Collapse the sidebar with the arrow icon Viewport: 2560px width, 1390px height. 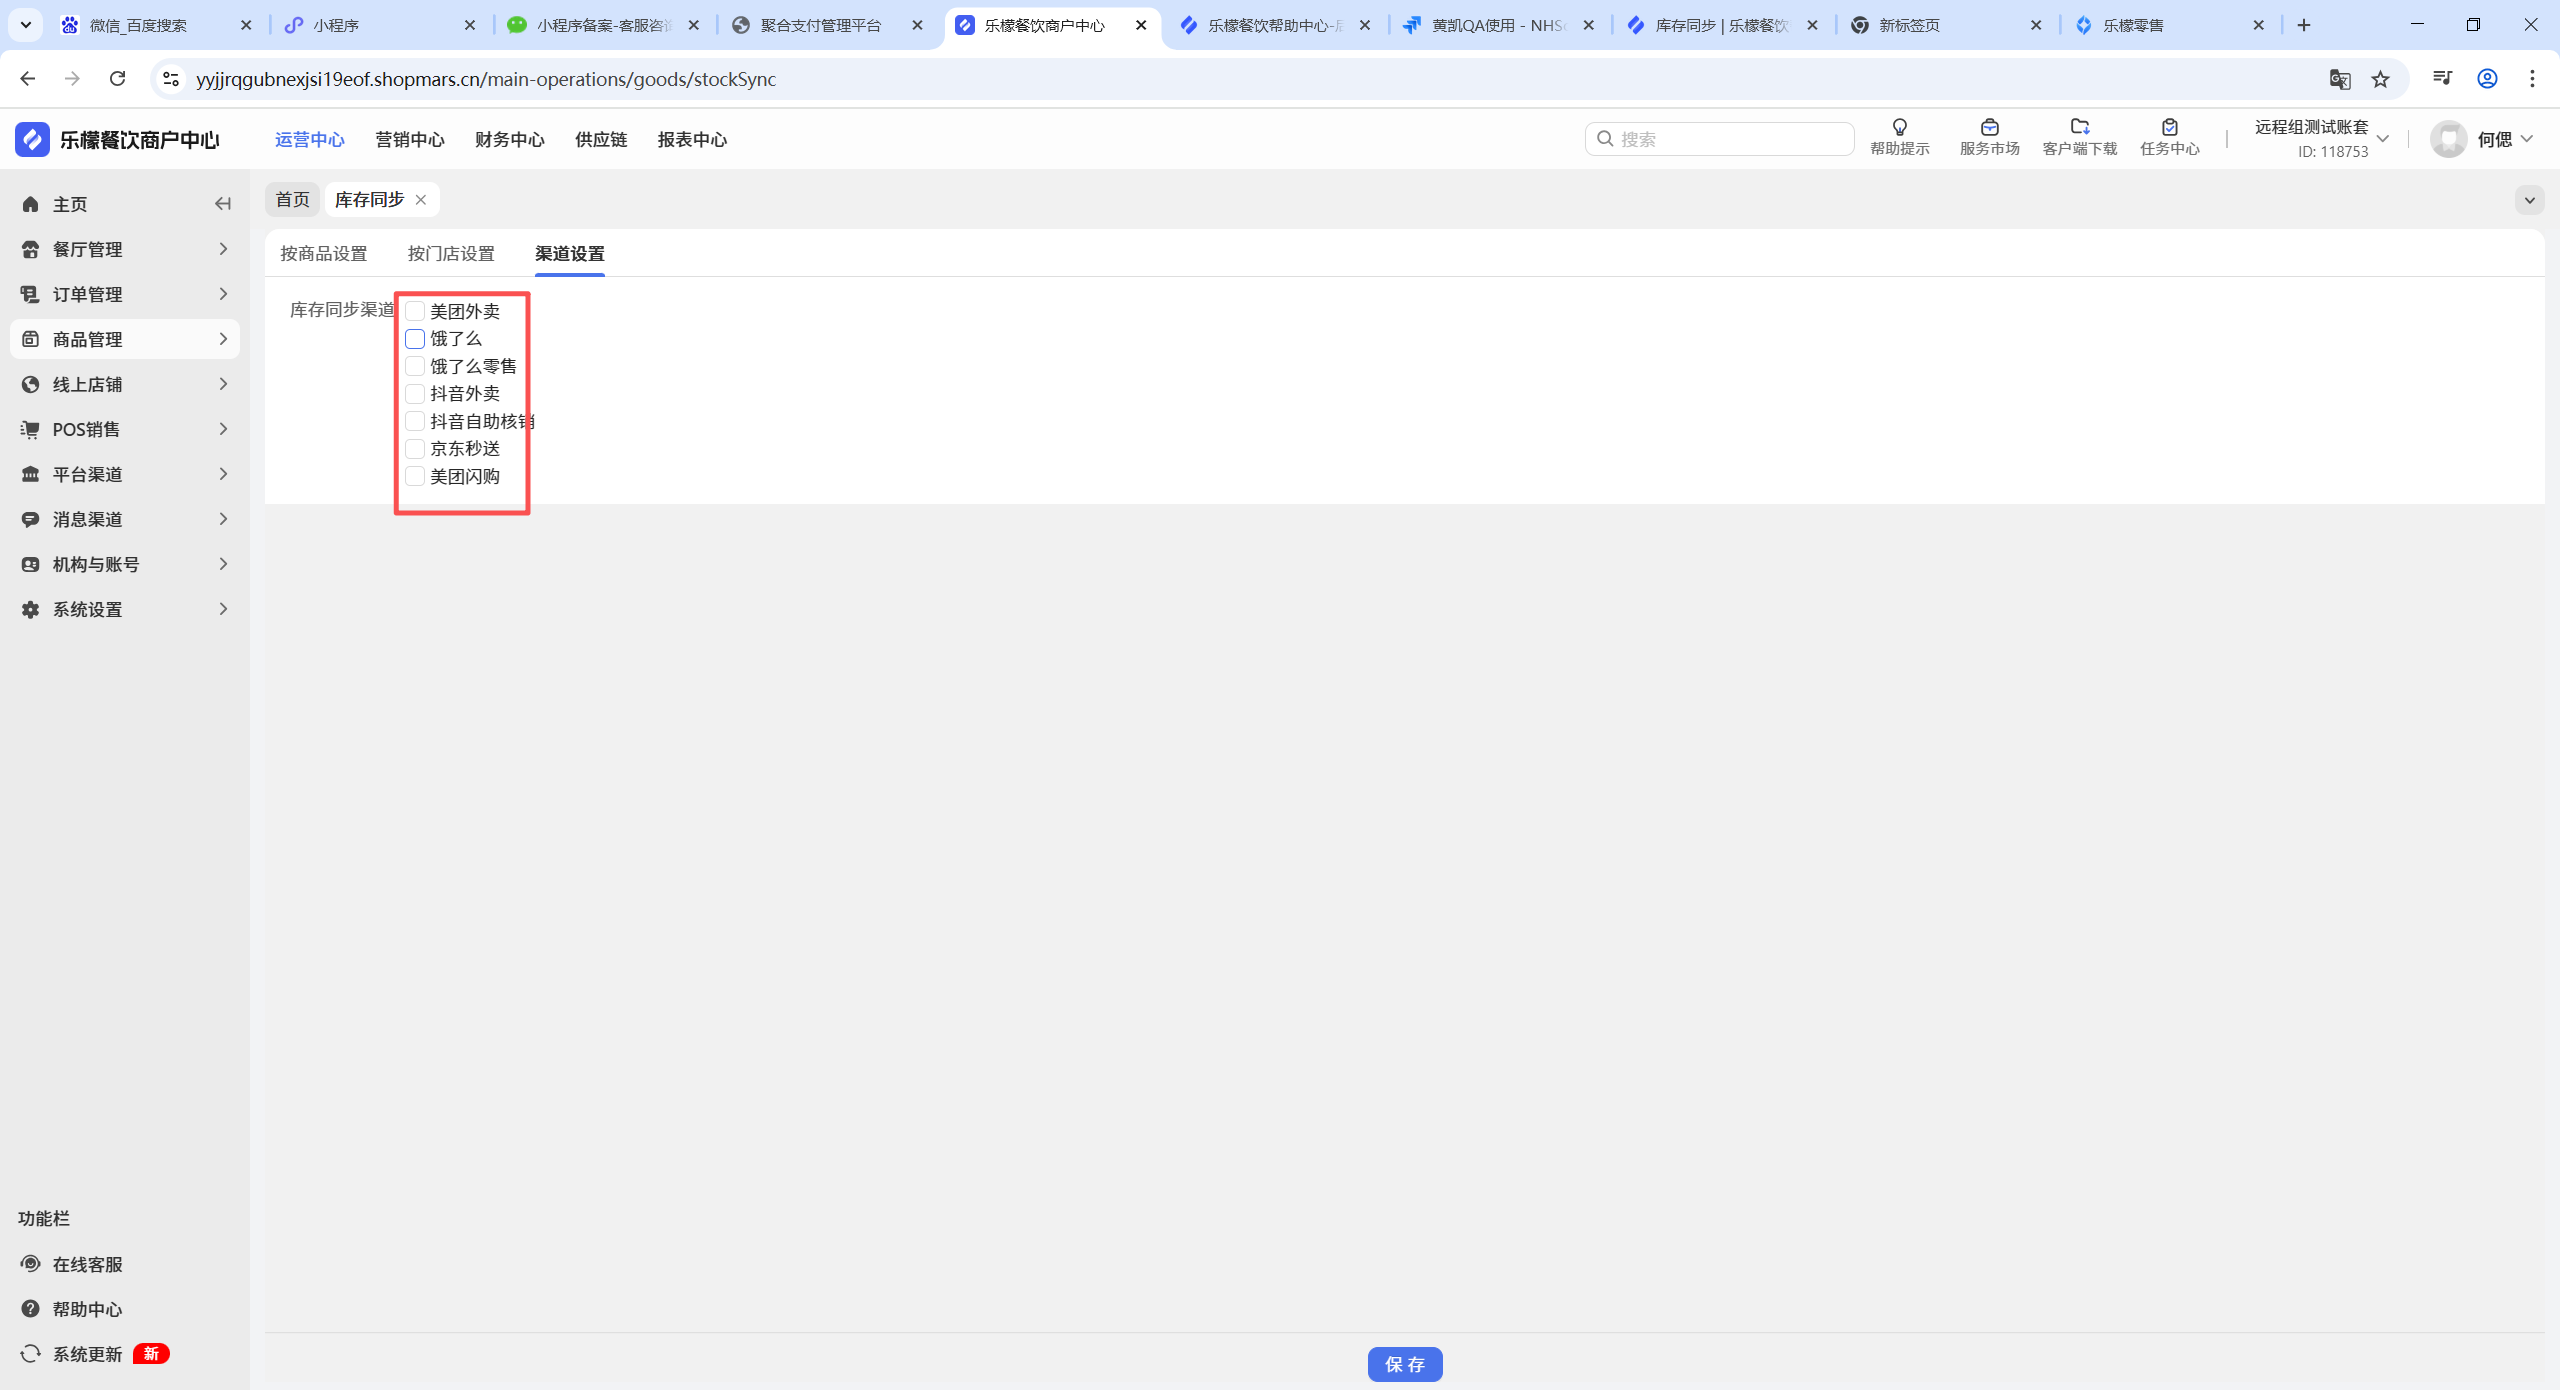[x=222, y=204]
